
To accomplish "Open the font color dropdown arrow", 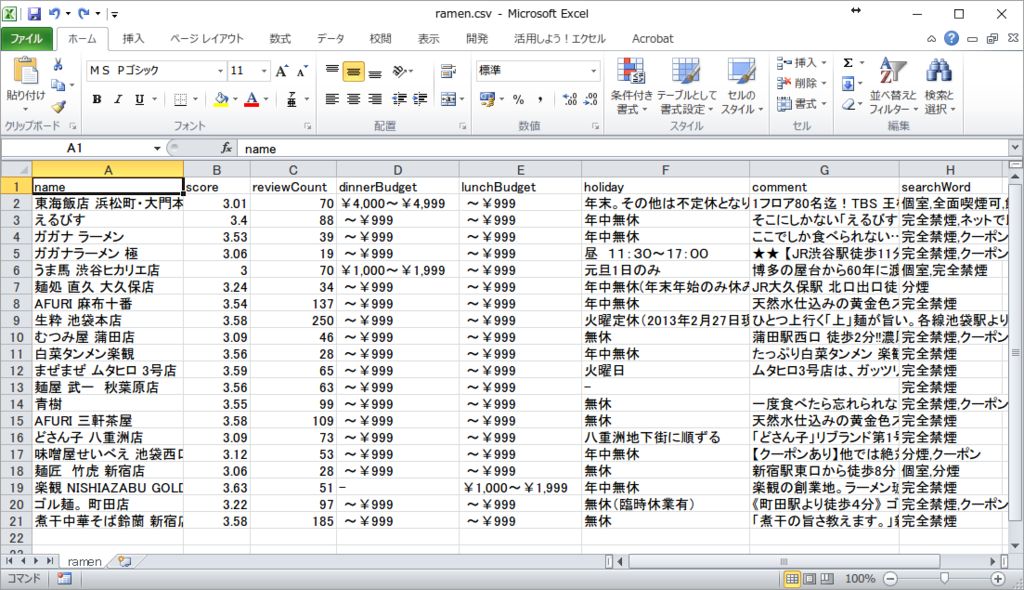I will pos(266,99).
